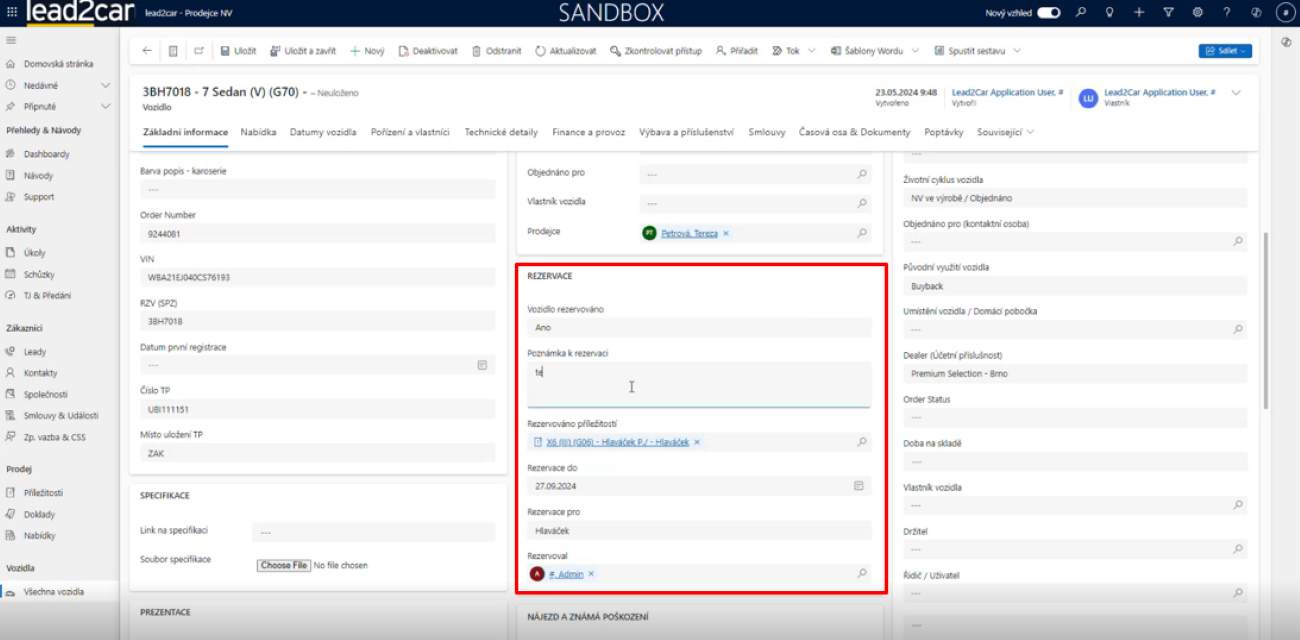This screenshot has width=1300, height=640.
Task: Open the app launcher waffle icon
Action: (11, 13)
